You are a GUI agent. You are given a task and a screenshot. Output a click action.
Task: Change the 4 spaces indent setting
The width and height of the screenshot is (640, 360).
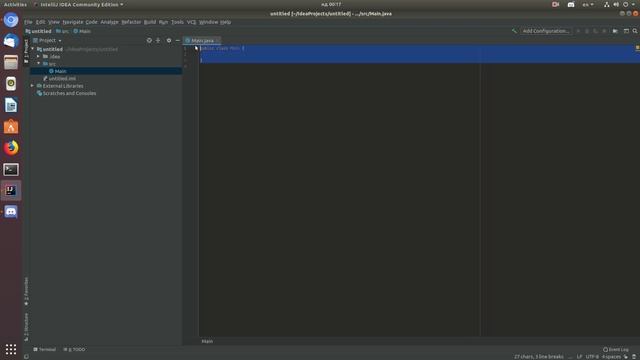[x=611, y=357]
